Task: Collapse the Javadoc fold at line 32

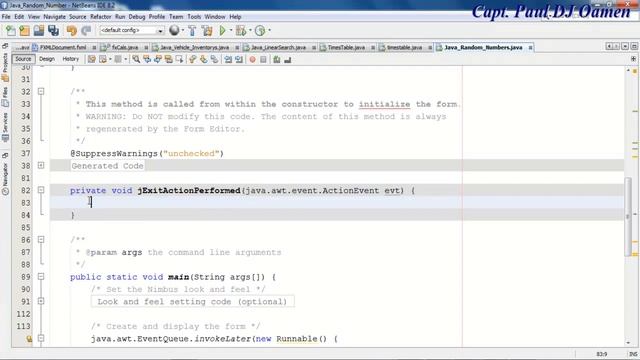Action: tap(41, 91)
